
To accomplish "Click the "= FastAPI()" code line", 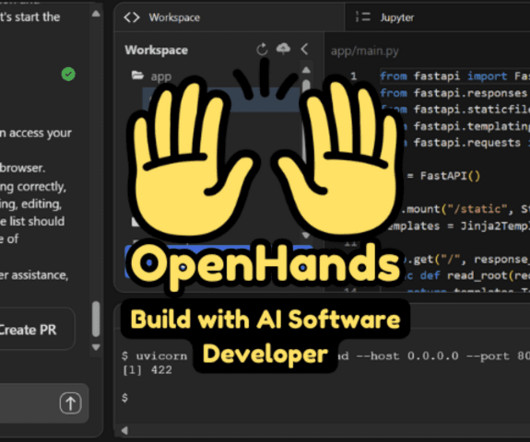I will tap(443, 176).
